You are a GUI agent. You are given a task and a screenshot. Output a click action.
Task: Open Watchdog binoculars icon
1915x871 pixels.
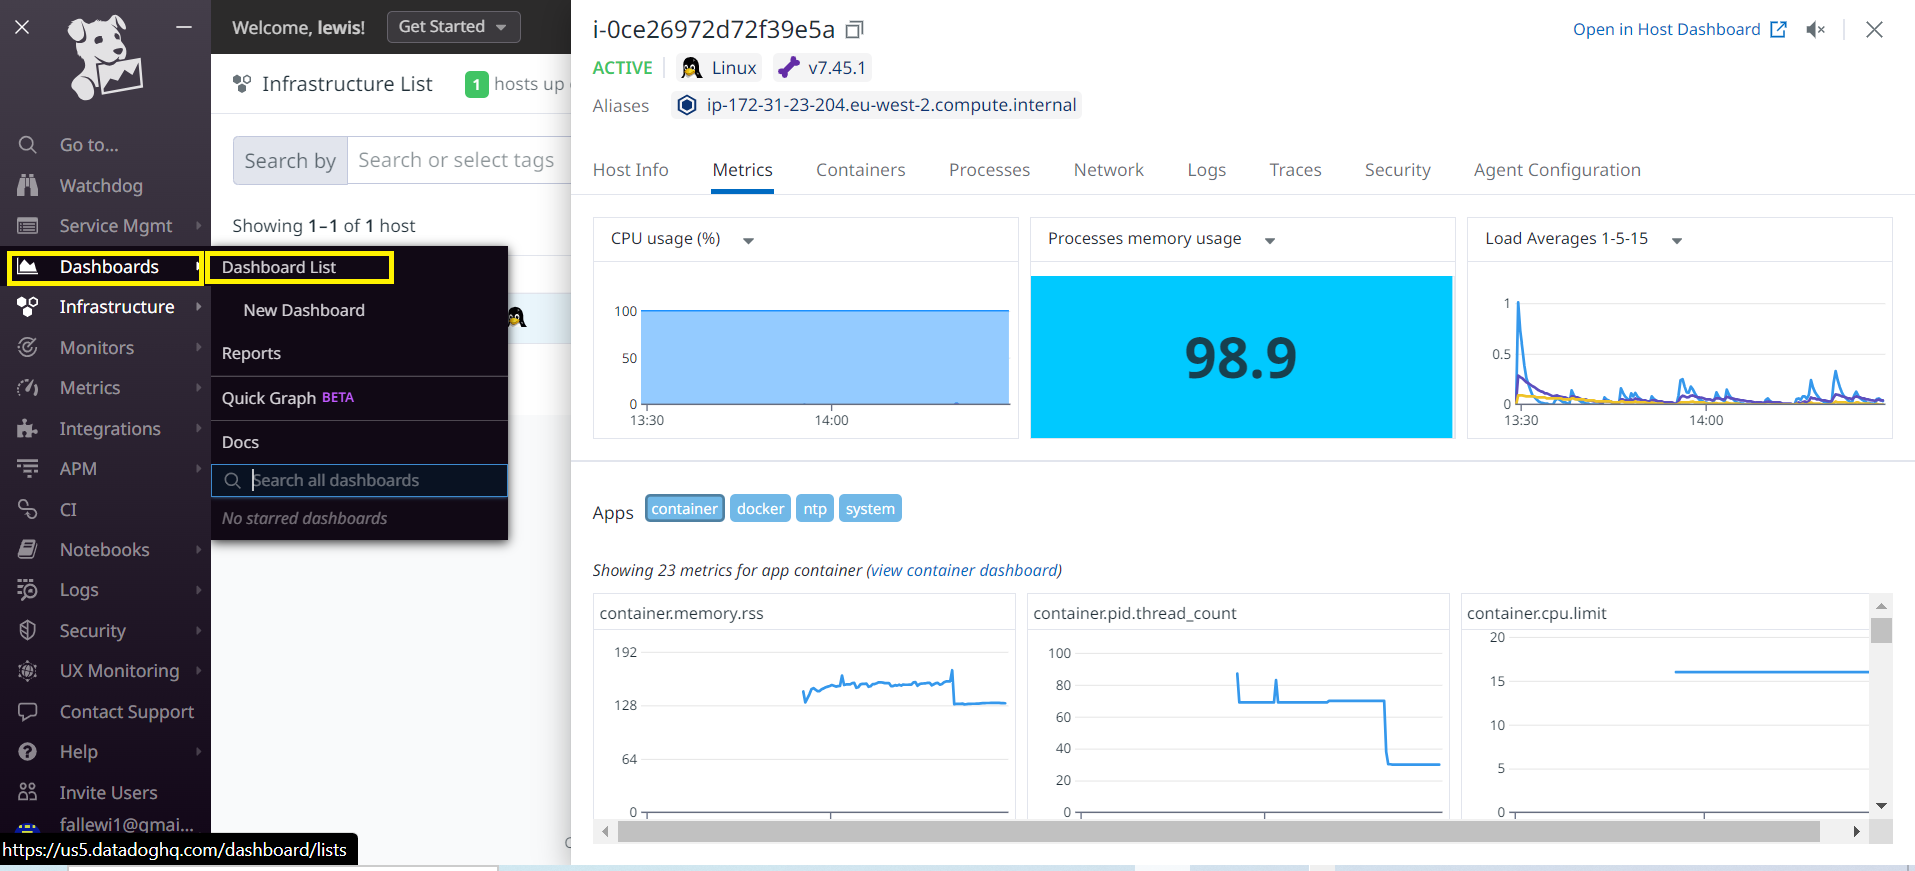pyautogui.click(x=28, y=185)
